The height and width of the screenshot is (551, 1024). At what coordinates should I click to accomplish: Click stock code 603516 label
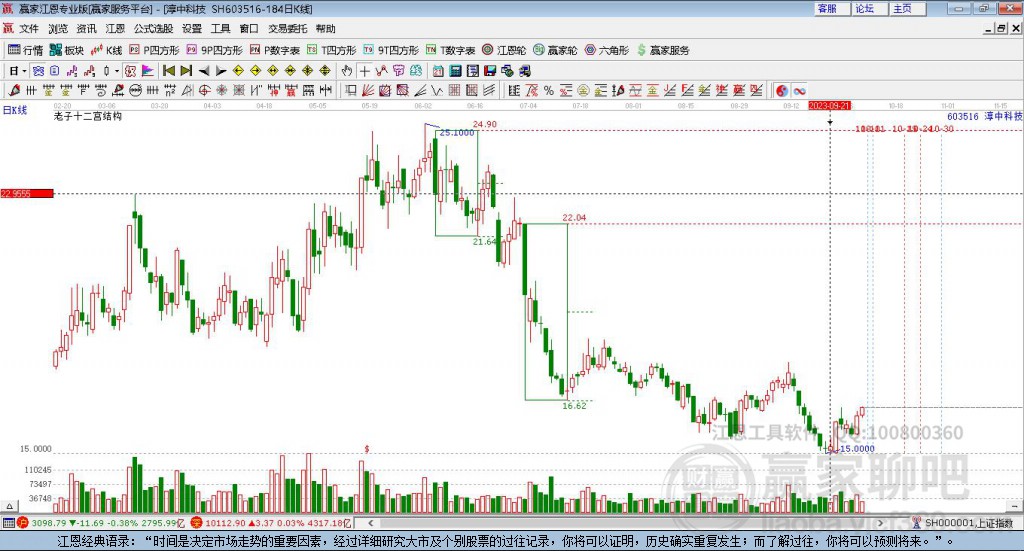[x=963, y=116]
